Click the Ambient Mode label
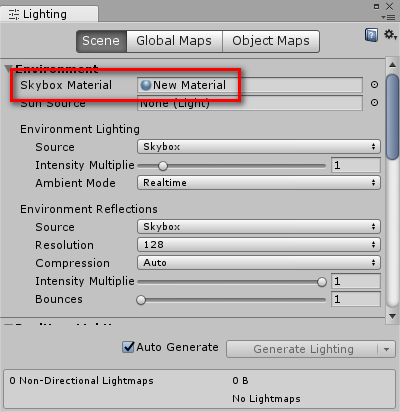The height and width of the screenshot is (412, 400). (x=75, y=183)
